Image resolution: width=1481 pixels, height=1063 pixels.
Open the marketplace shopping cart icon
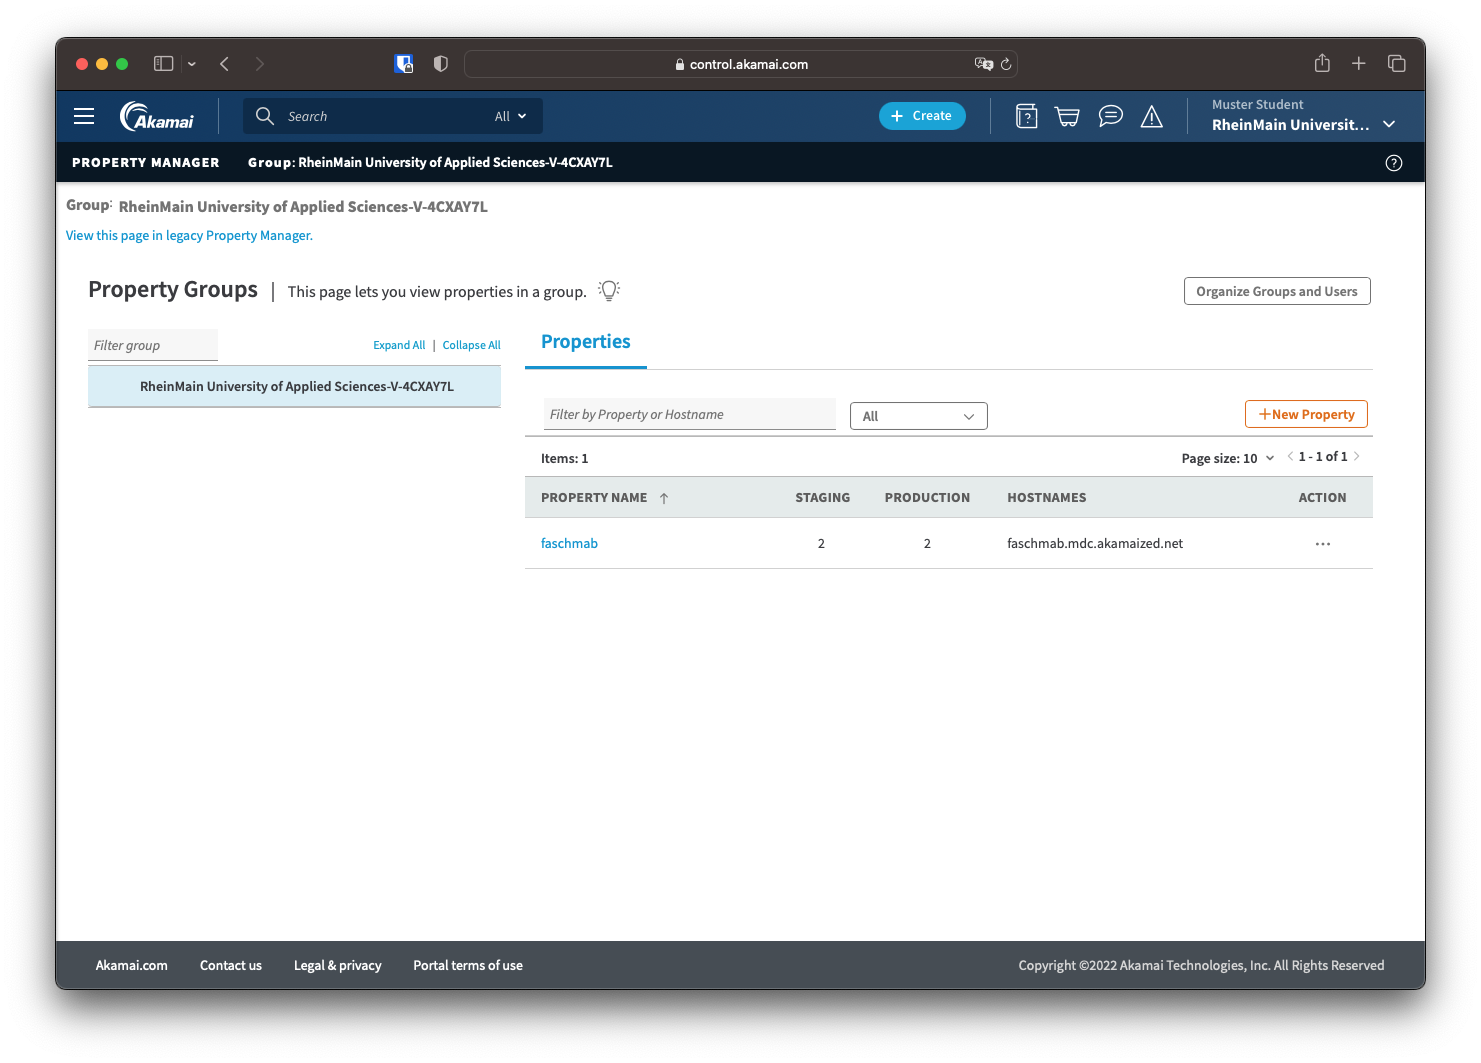pos(1067,117)
